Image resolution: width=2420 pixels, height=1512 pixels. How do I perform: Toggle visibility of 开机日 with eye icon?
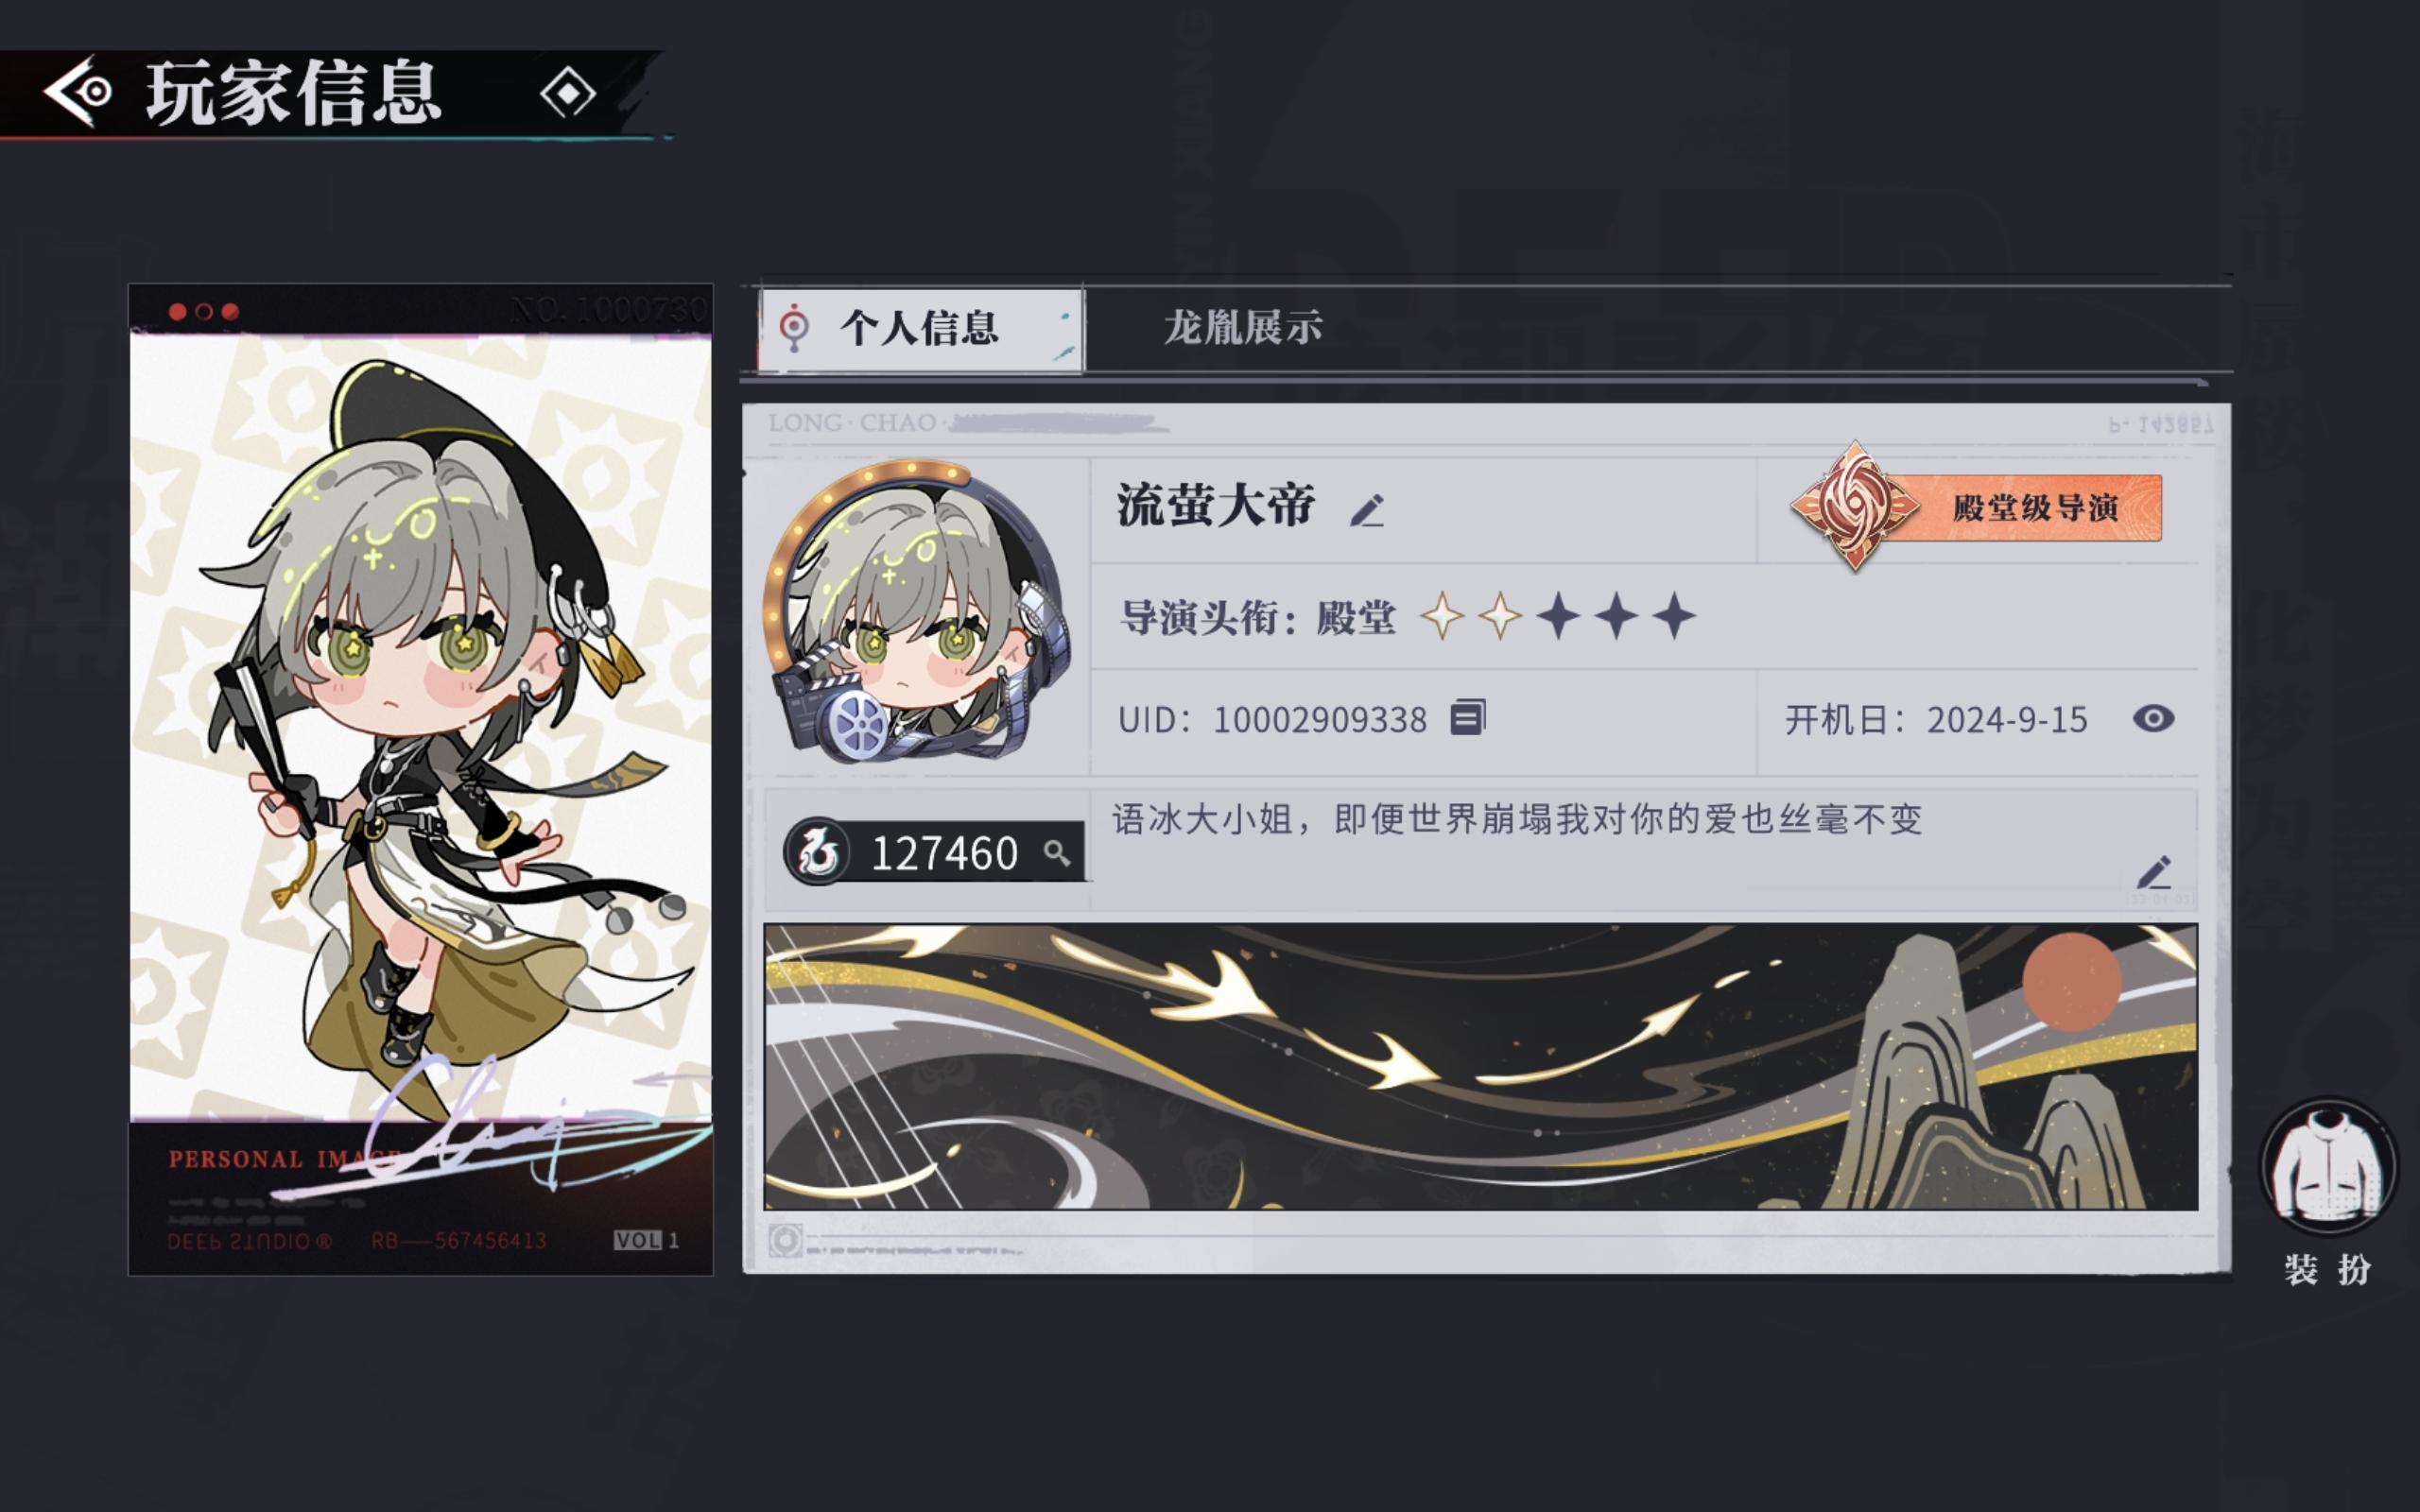click(x=2153, y=718)
